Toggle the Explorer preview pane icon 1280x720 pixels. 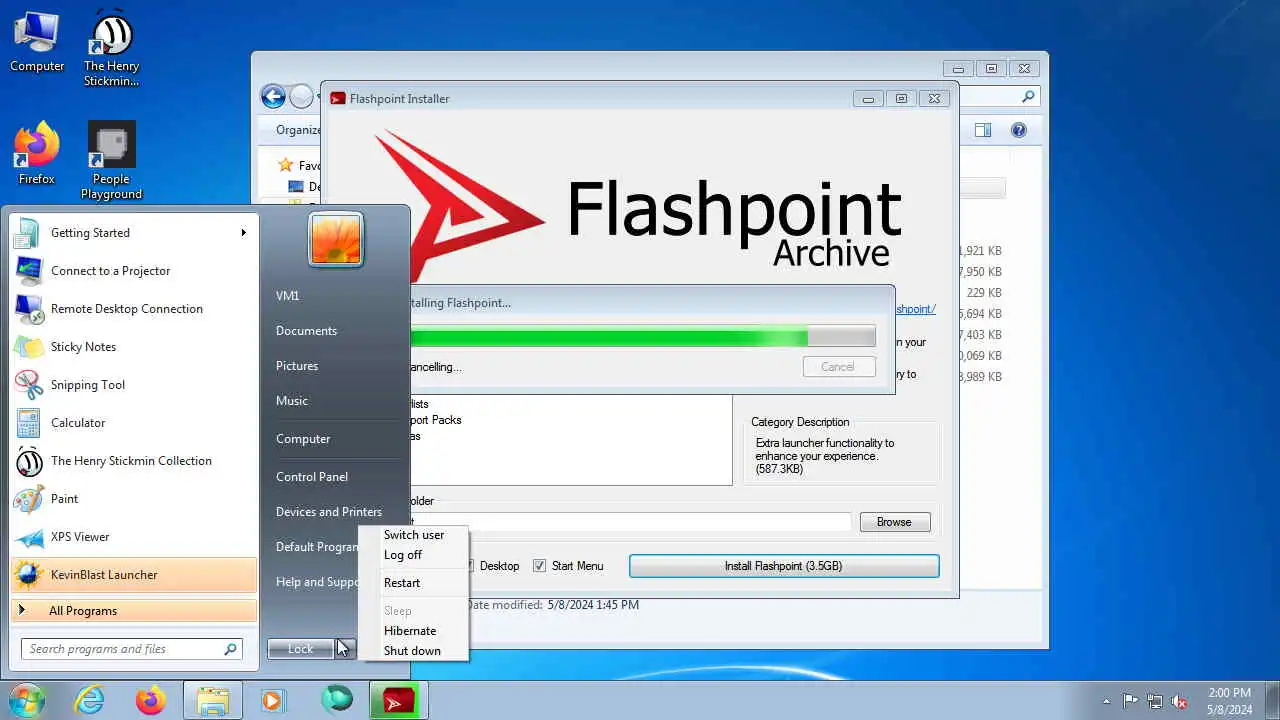point(983,130)
